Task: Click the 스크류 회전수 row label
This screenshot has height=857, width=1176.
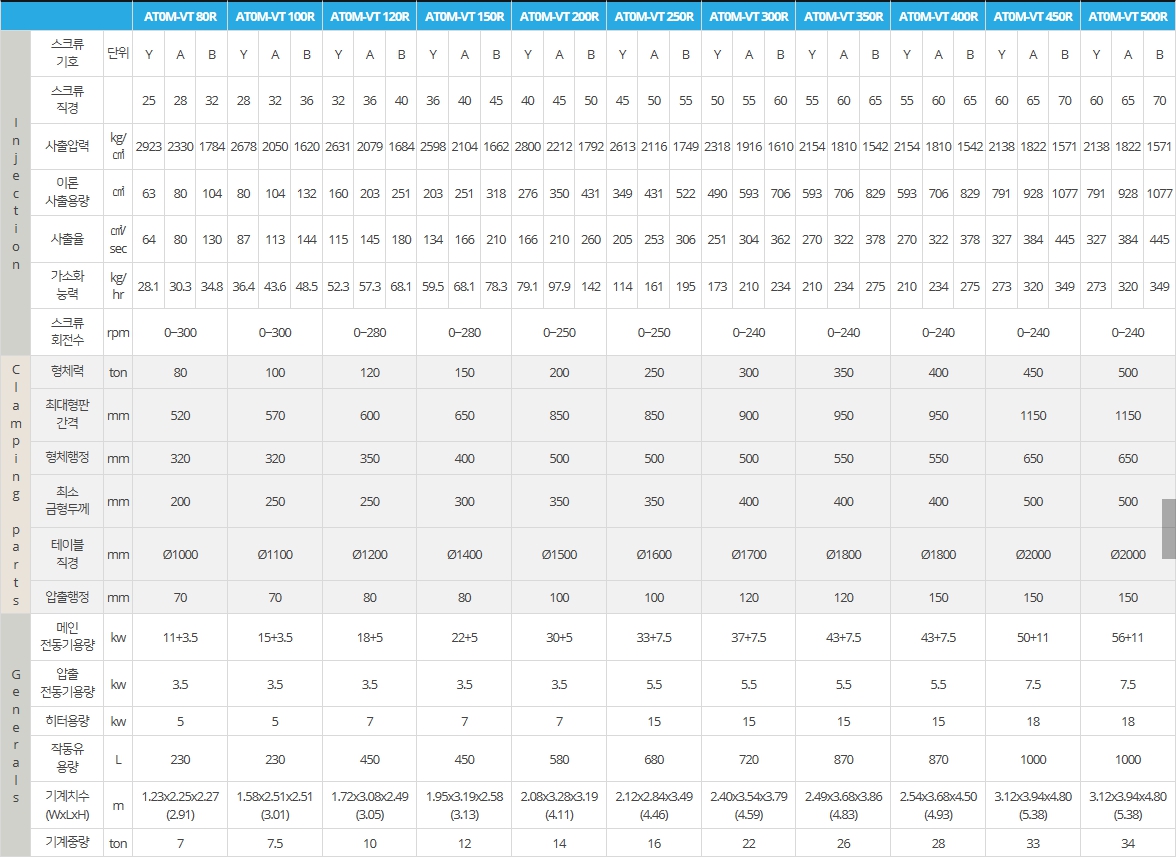Action: (67, 332)
